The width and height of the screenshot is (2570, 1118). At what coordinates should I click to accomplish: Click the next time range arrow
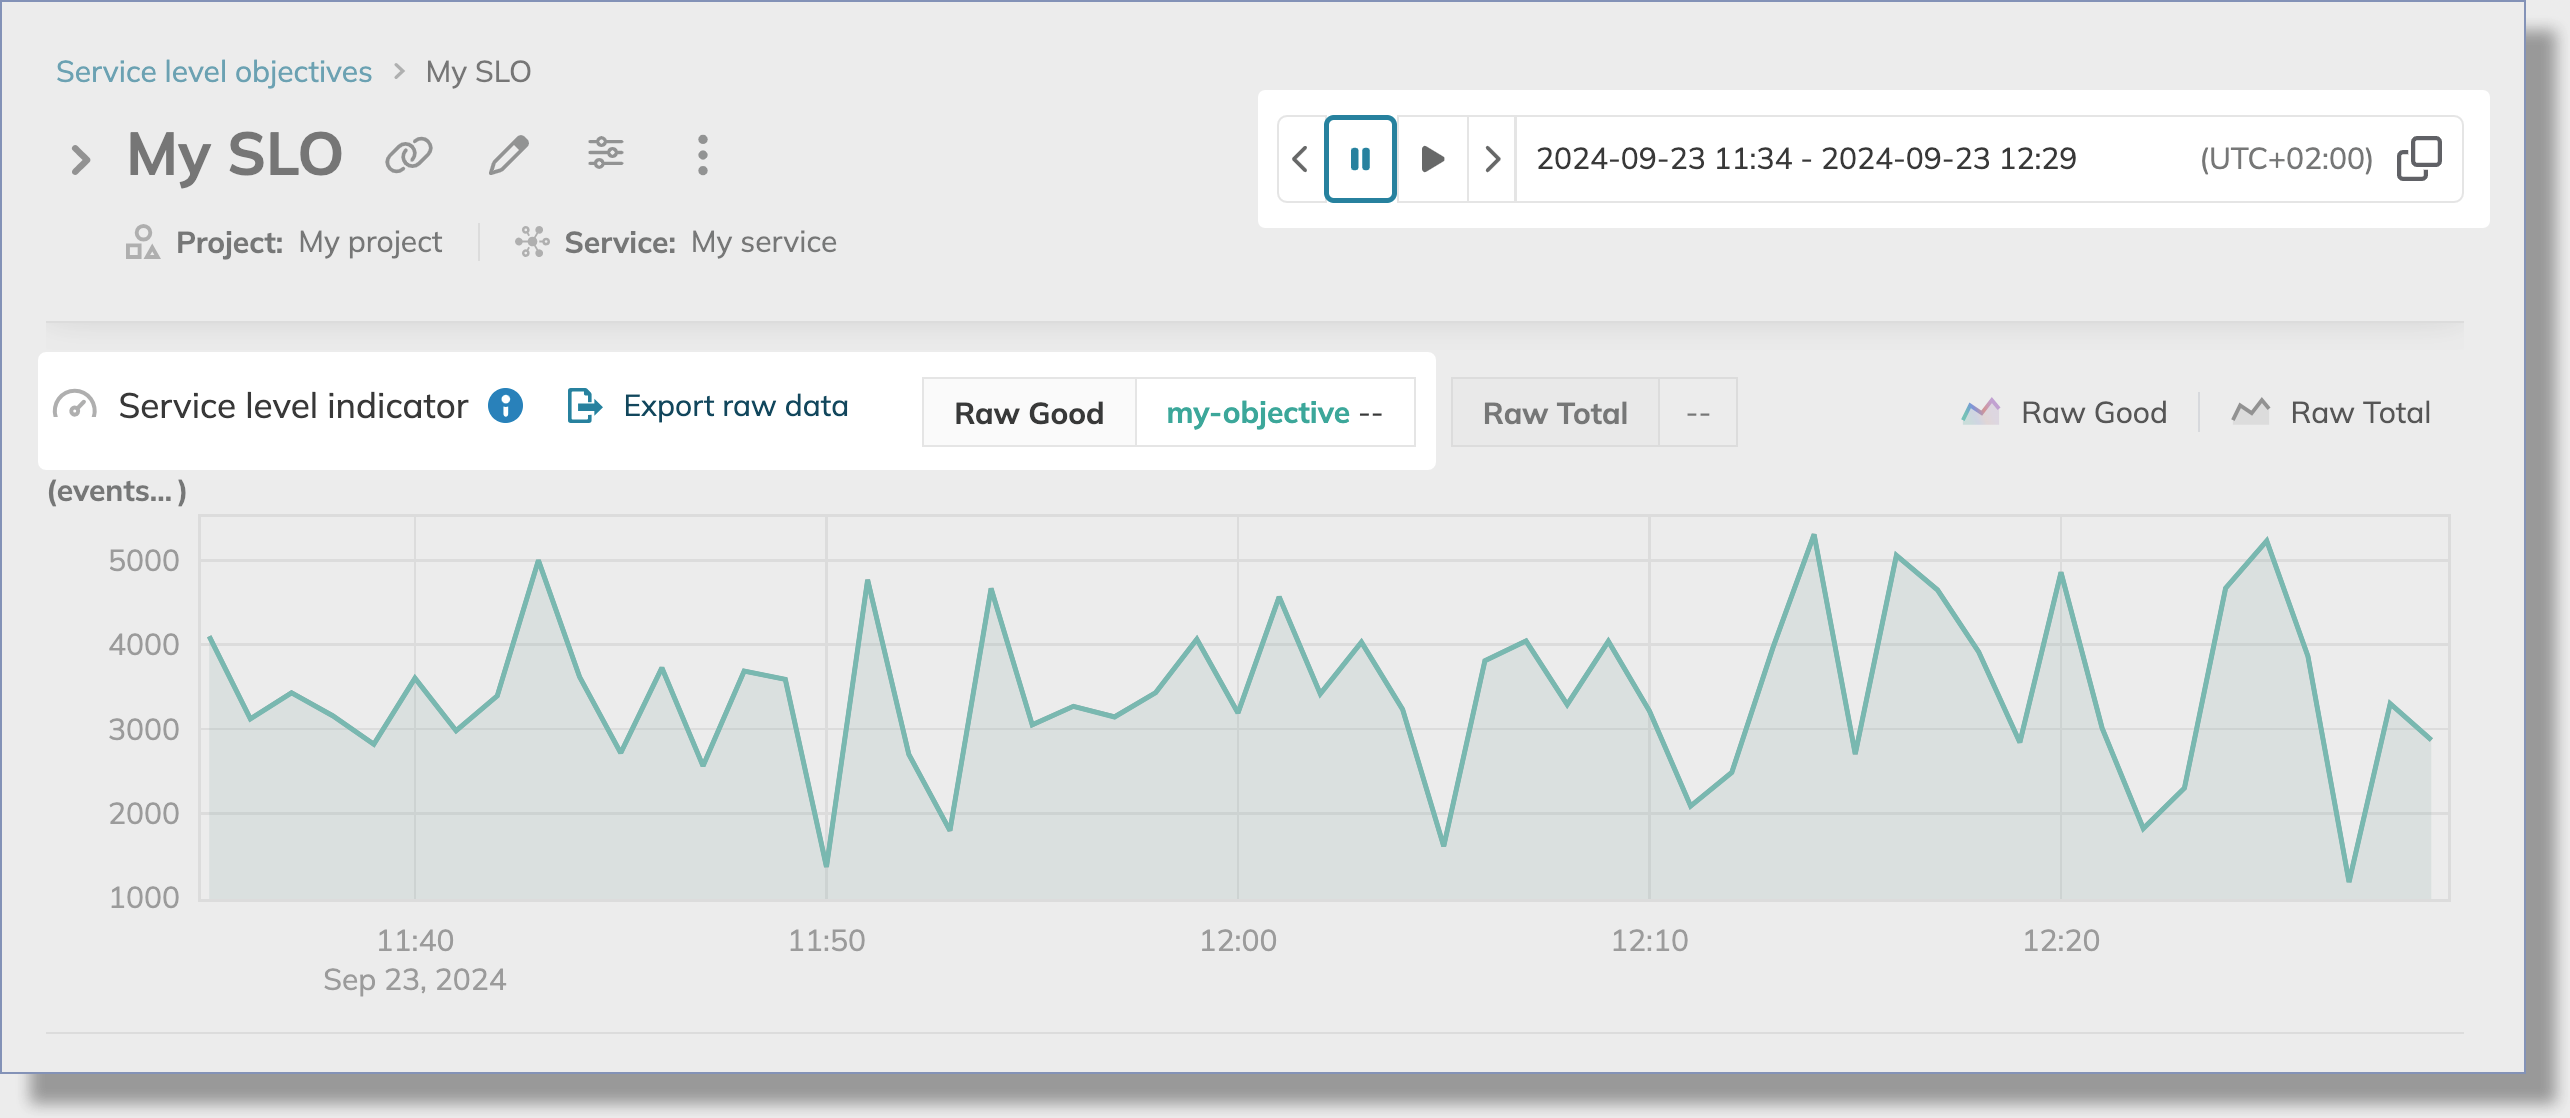[x=1492, y=159]
